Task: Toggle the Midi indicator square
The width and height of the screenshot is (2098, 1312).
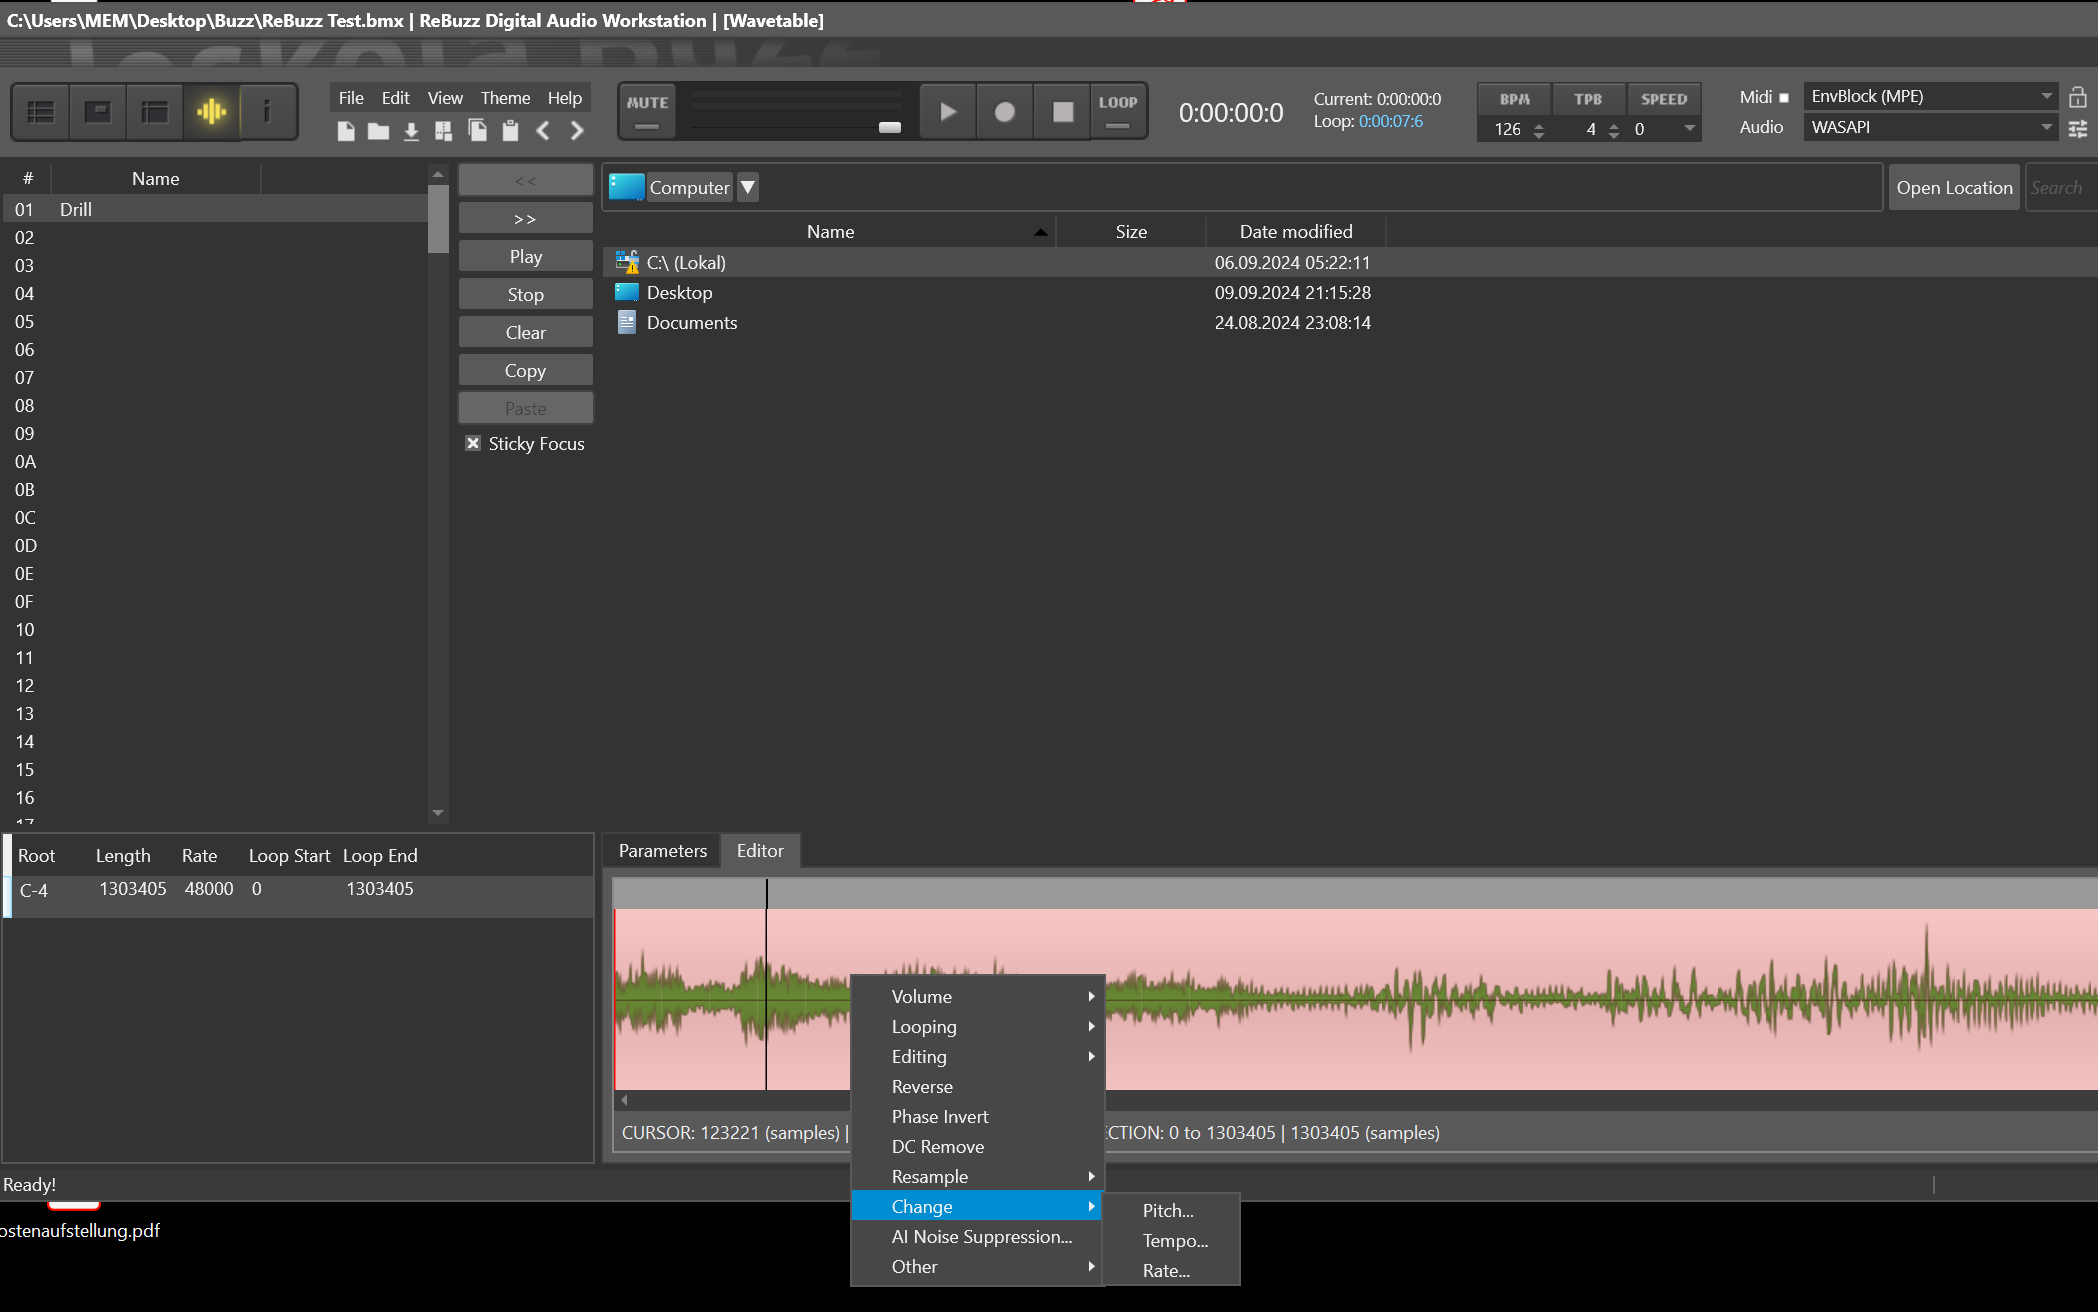Action: pyautogui.click(x=1783, y=98)
